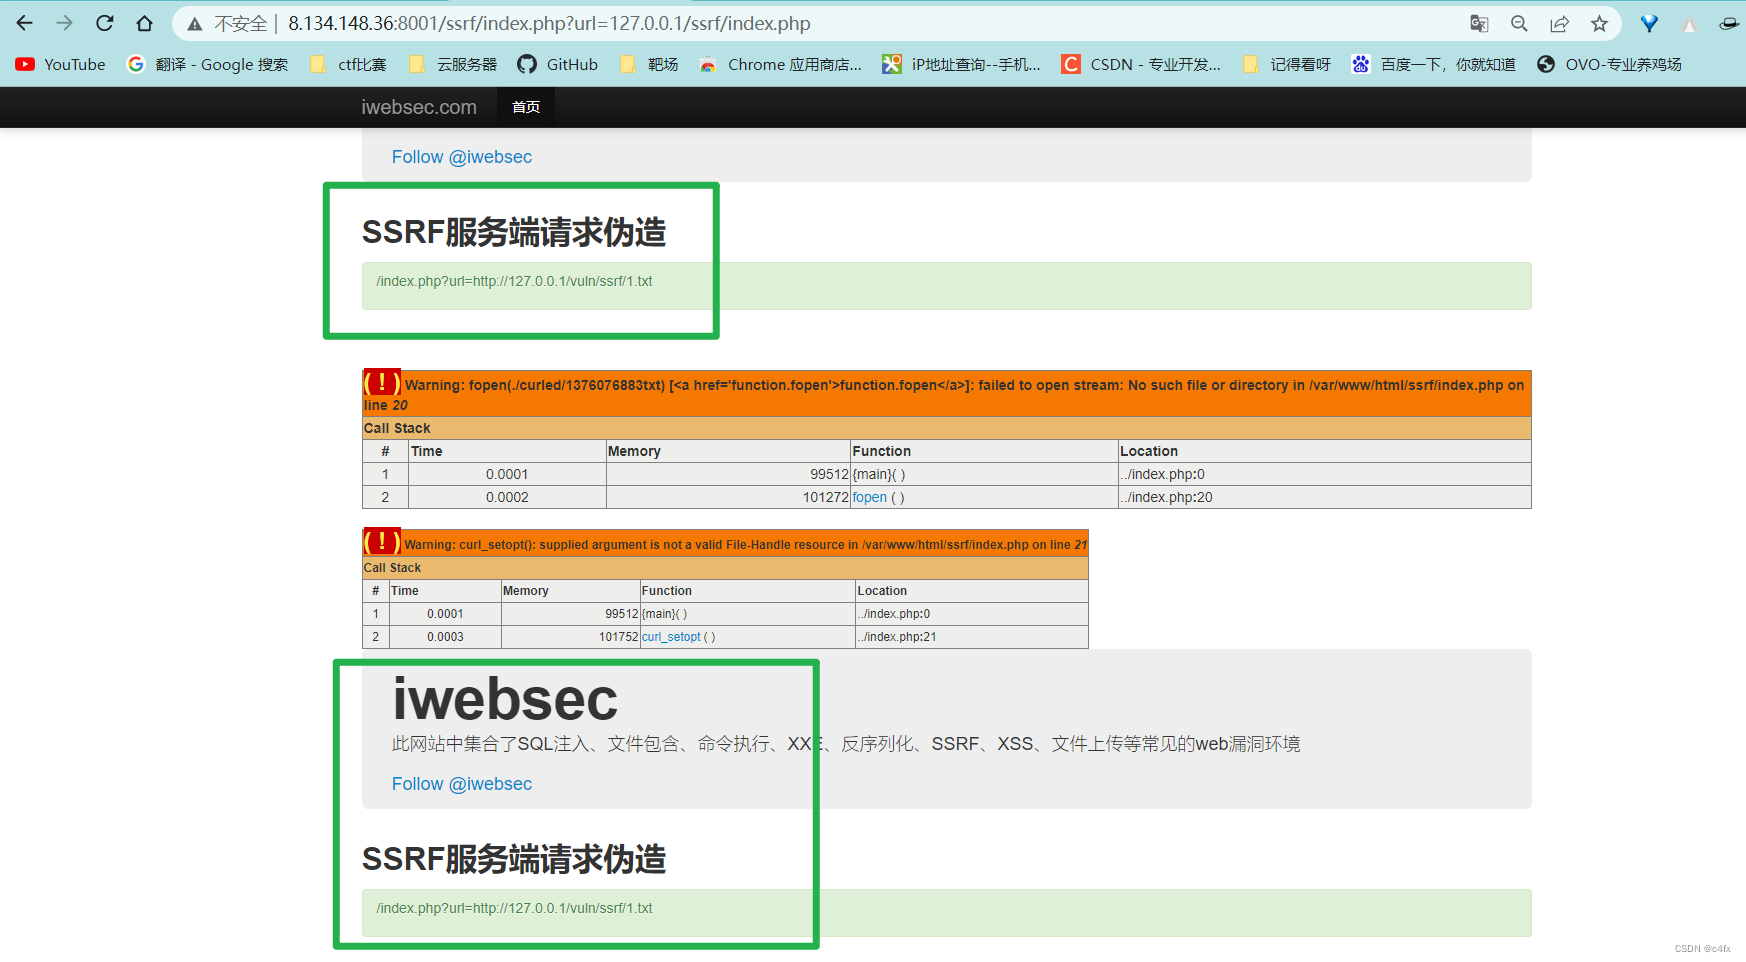Screen dimensions: 1746x962
Task: Open the browser home page
Action: pos(145,23)
